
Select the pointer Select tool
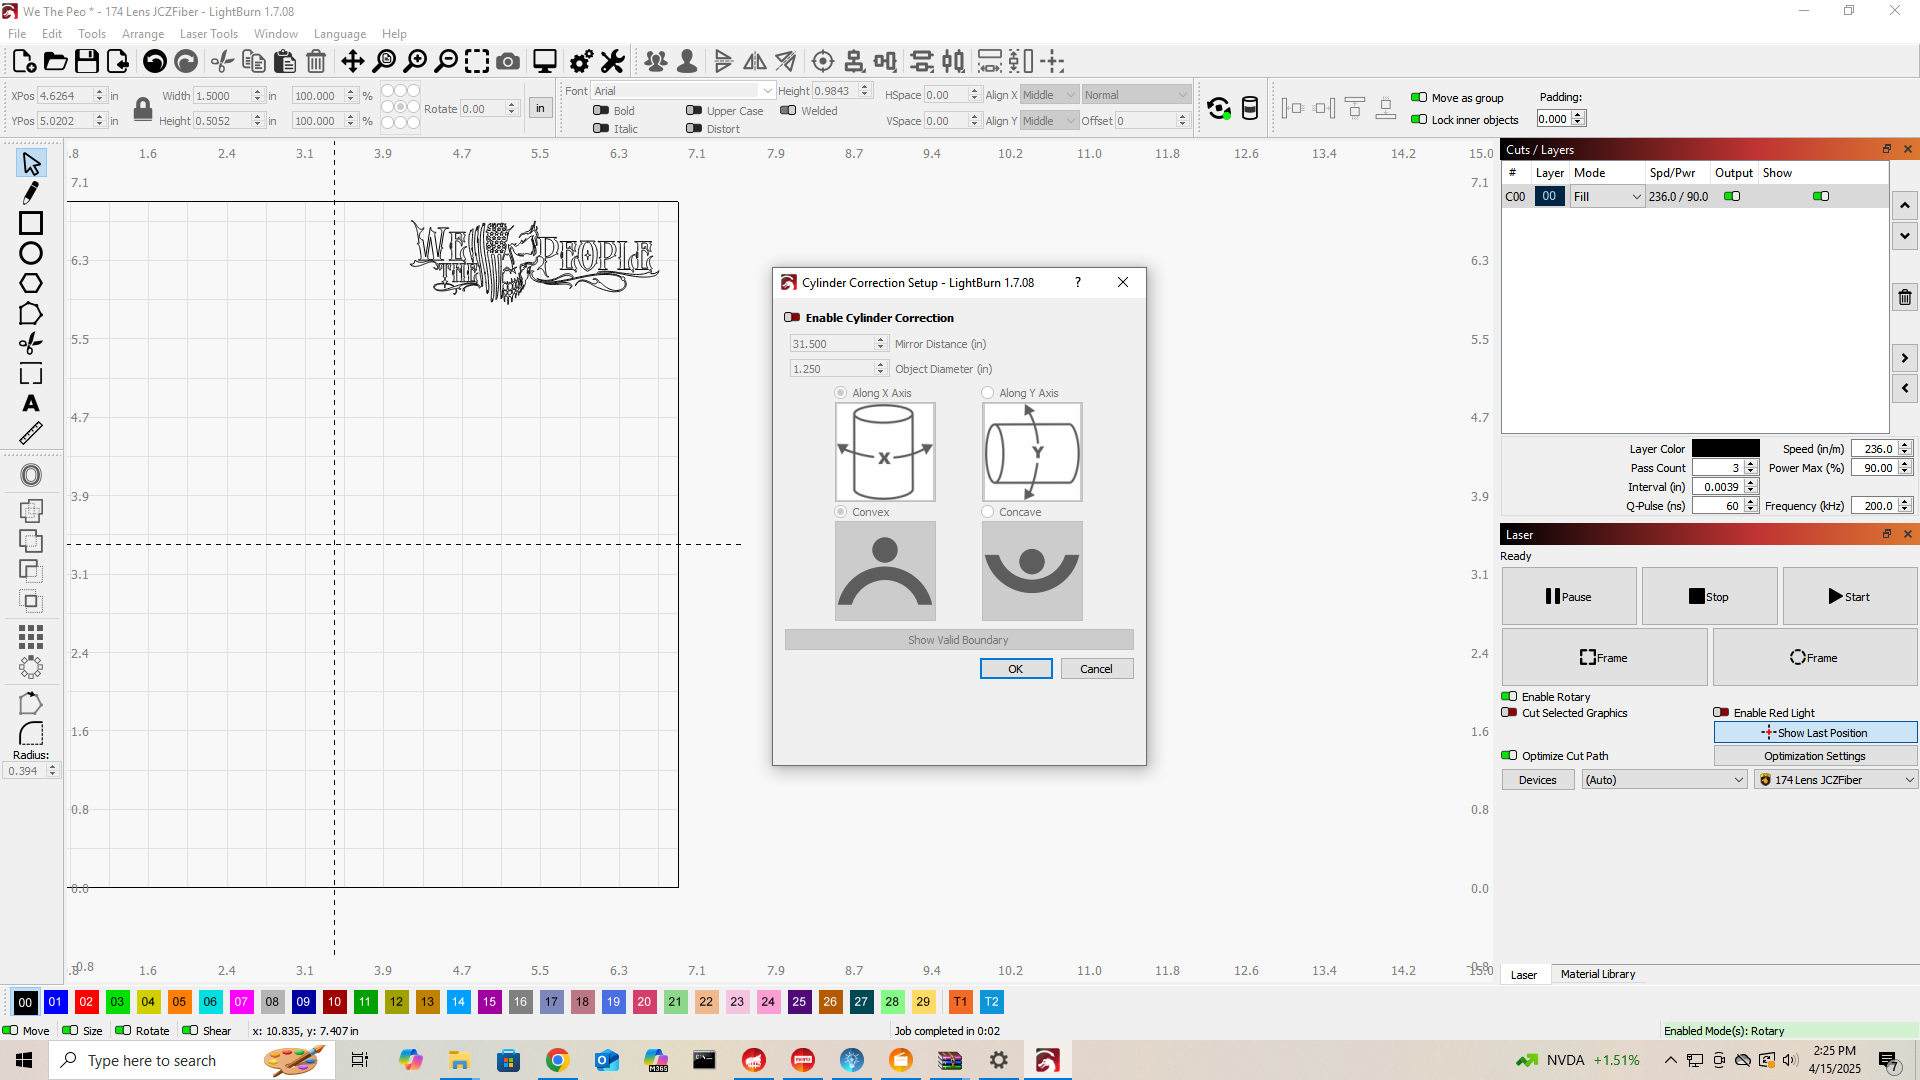pyautogui.click(x=31, y=163)
